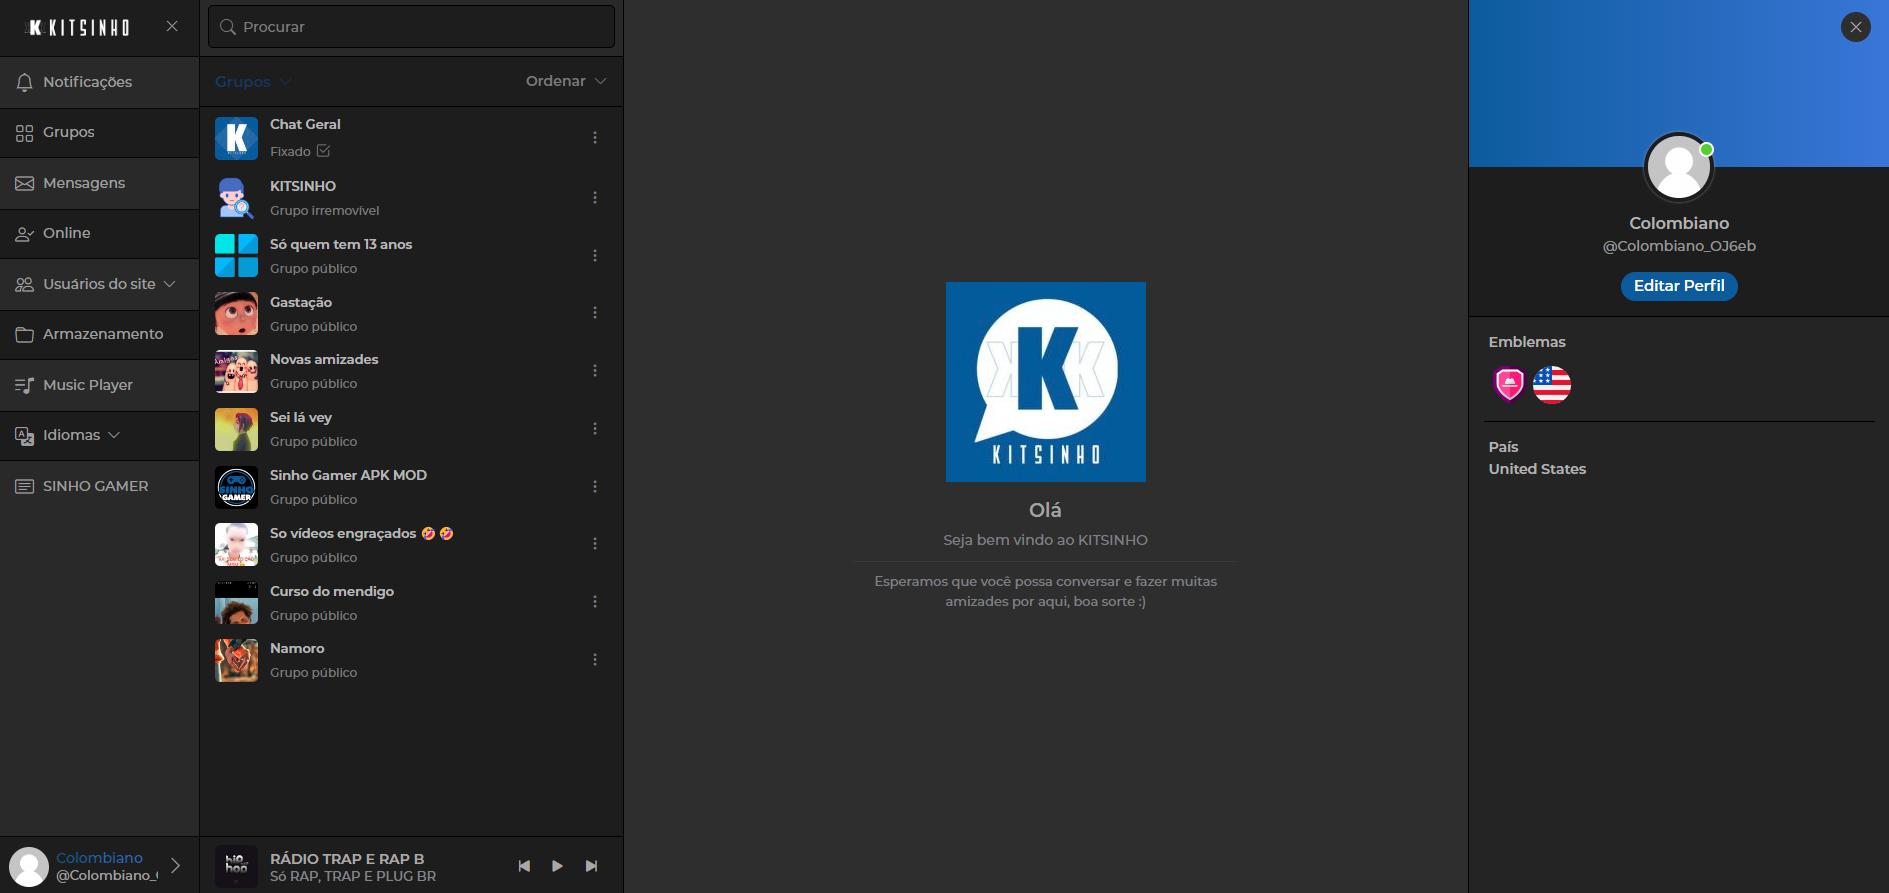
Task: Click the pink shield badge emblem
Action: (x=1509, y=384)
